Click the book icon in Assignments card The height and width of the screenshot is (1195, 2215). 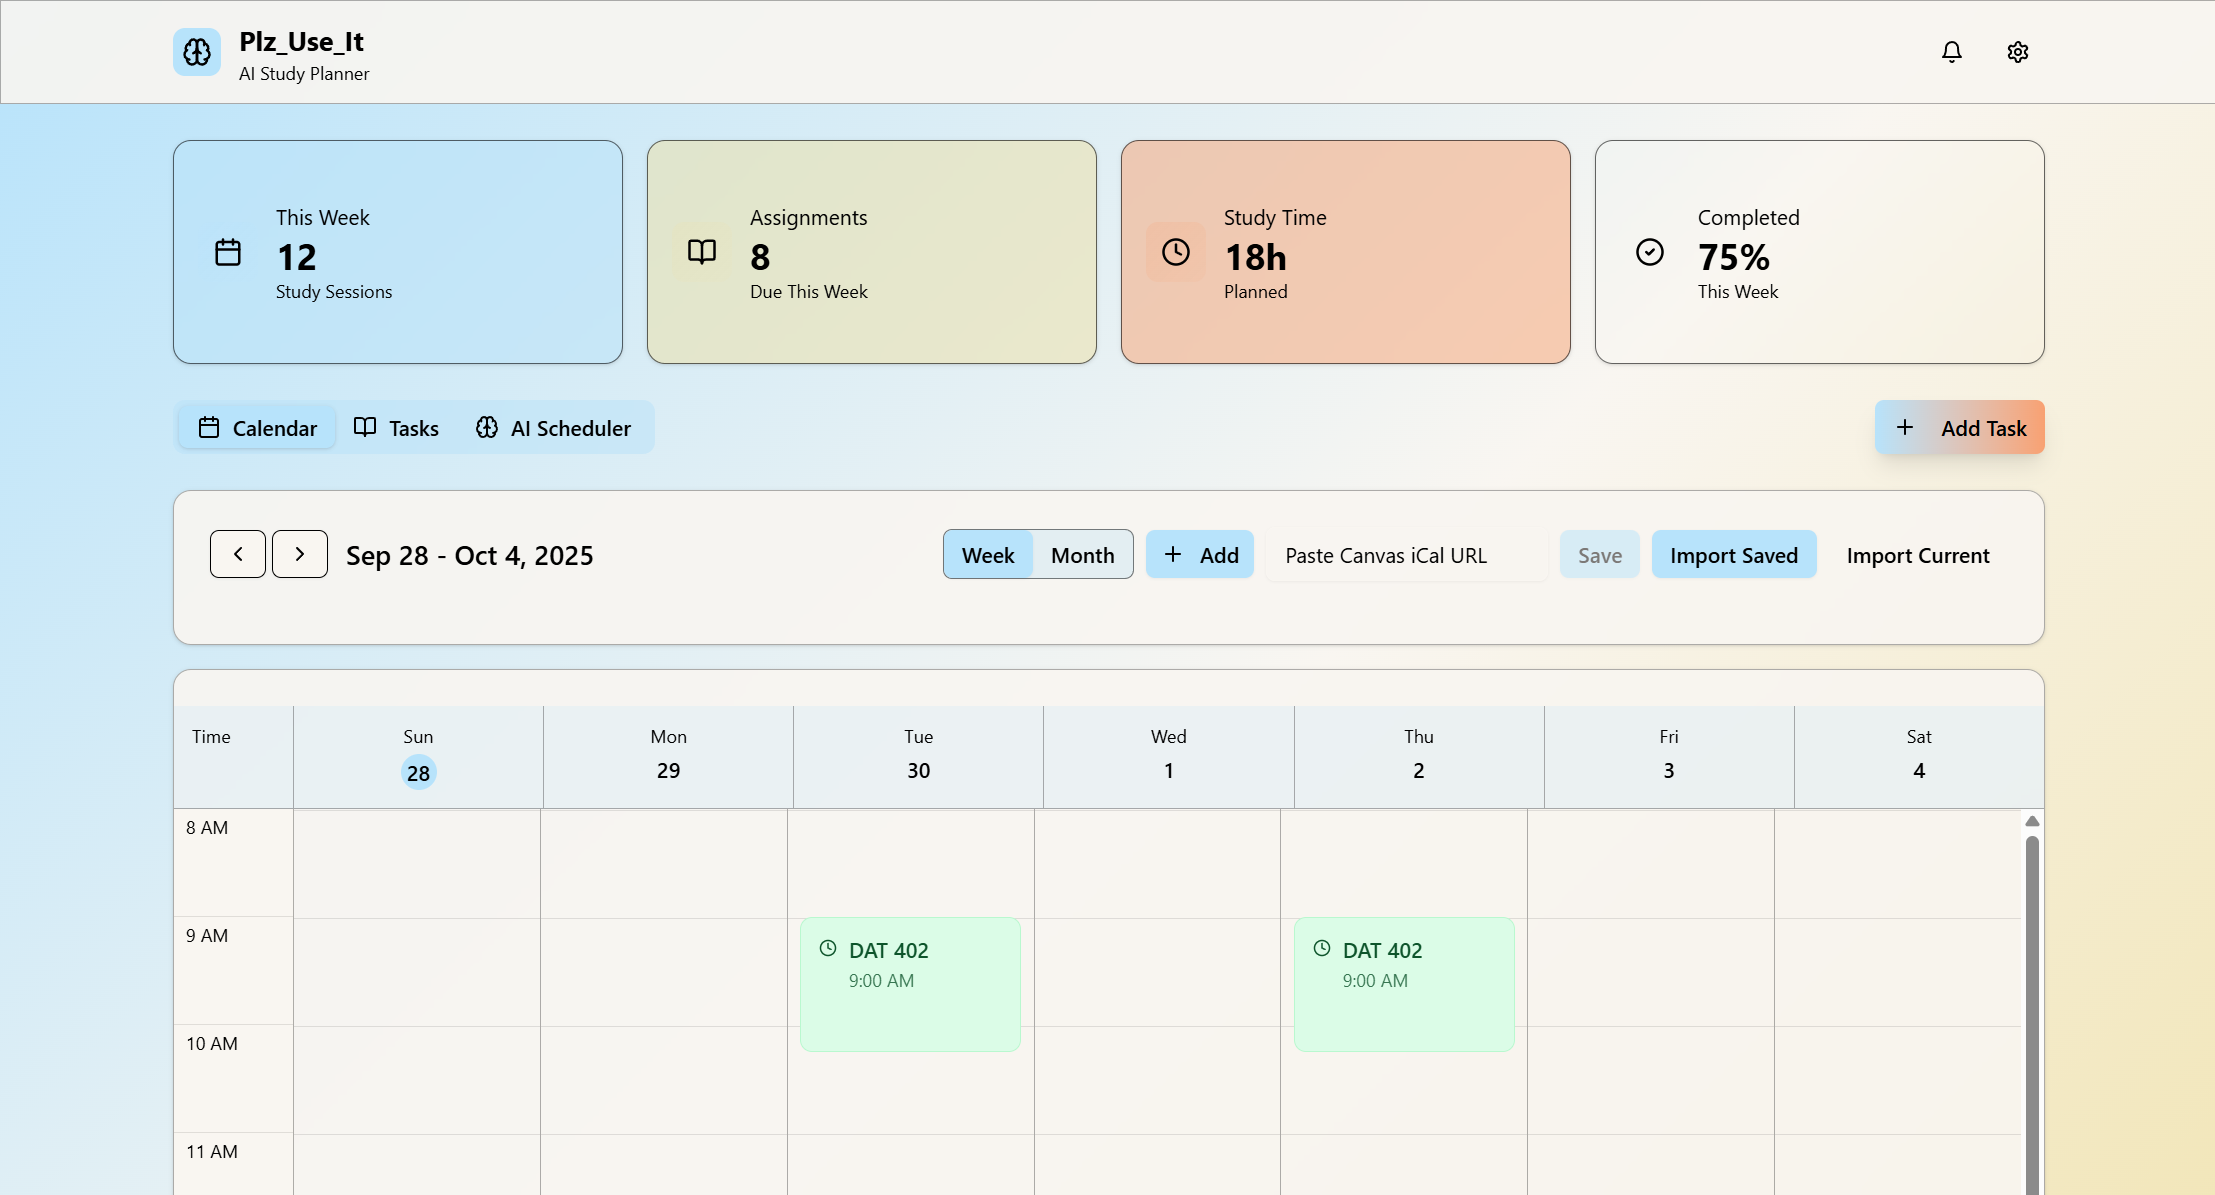[702, 252]
